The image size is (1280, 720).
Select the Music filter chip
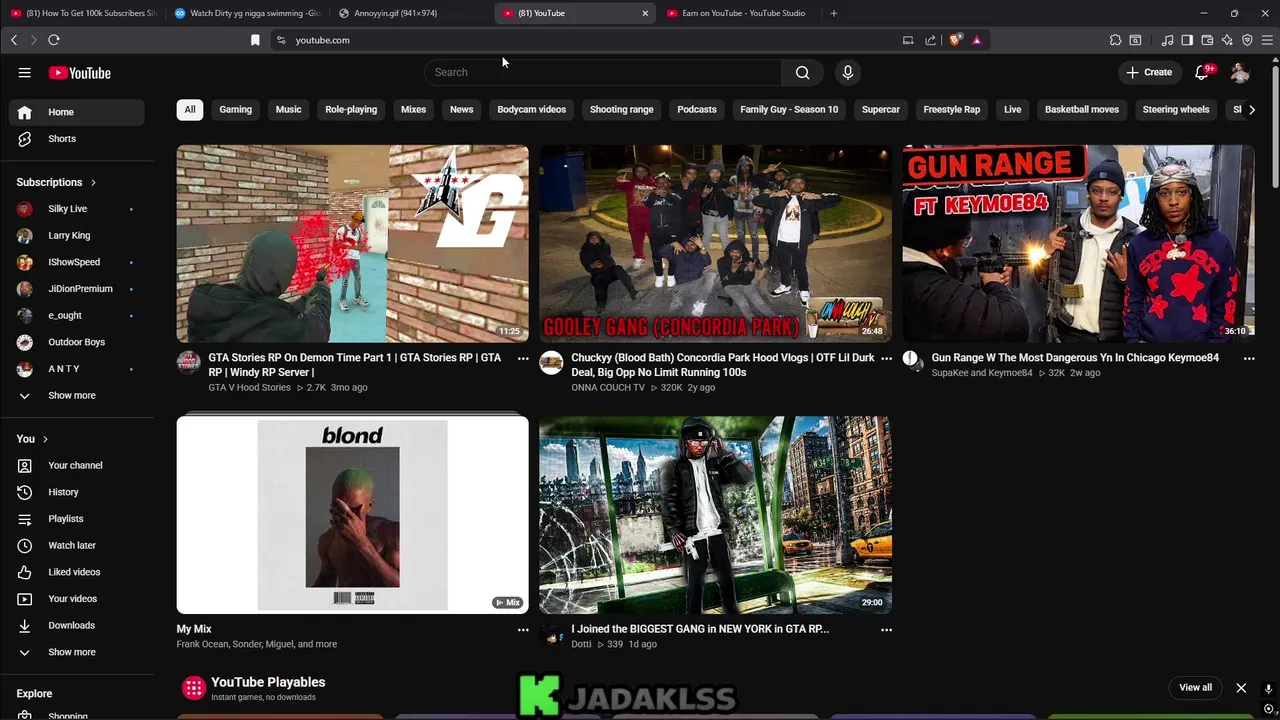288,110
